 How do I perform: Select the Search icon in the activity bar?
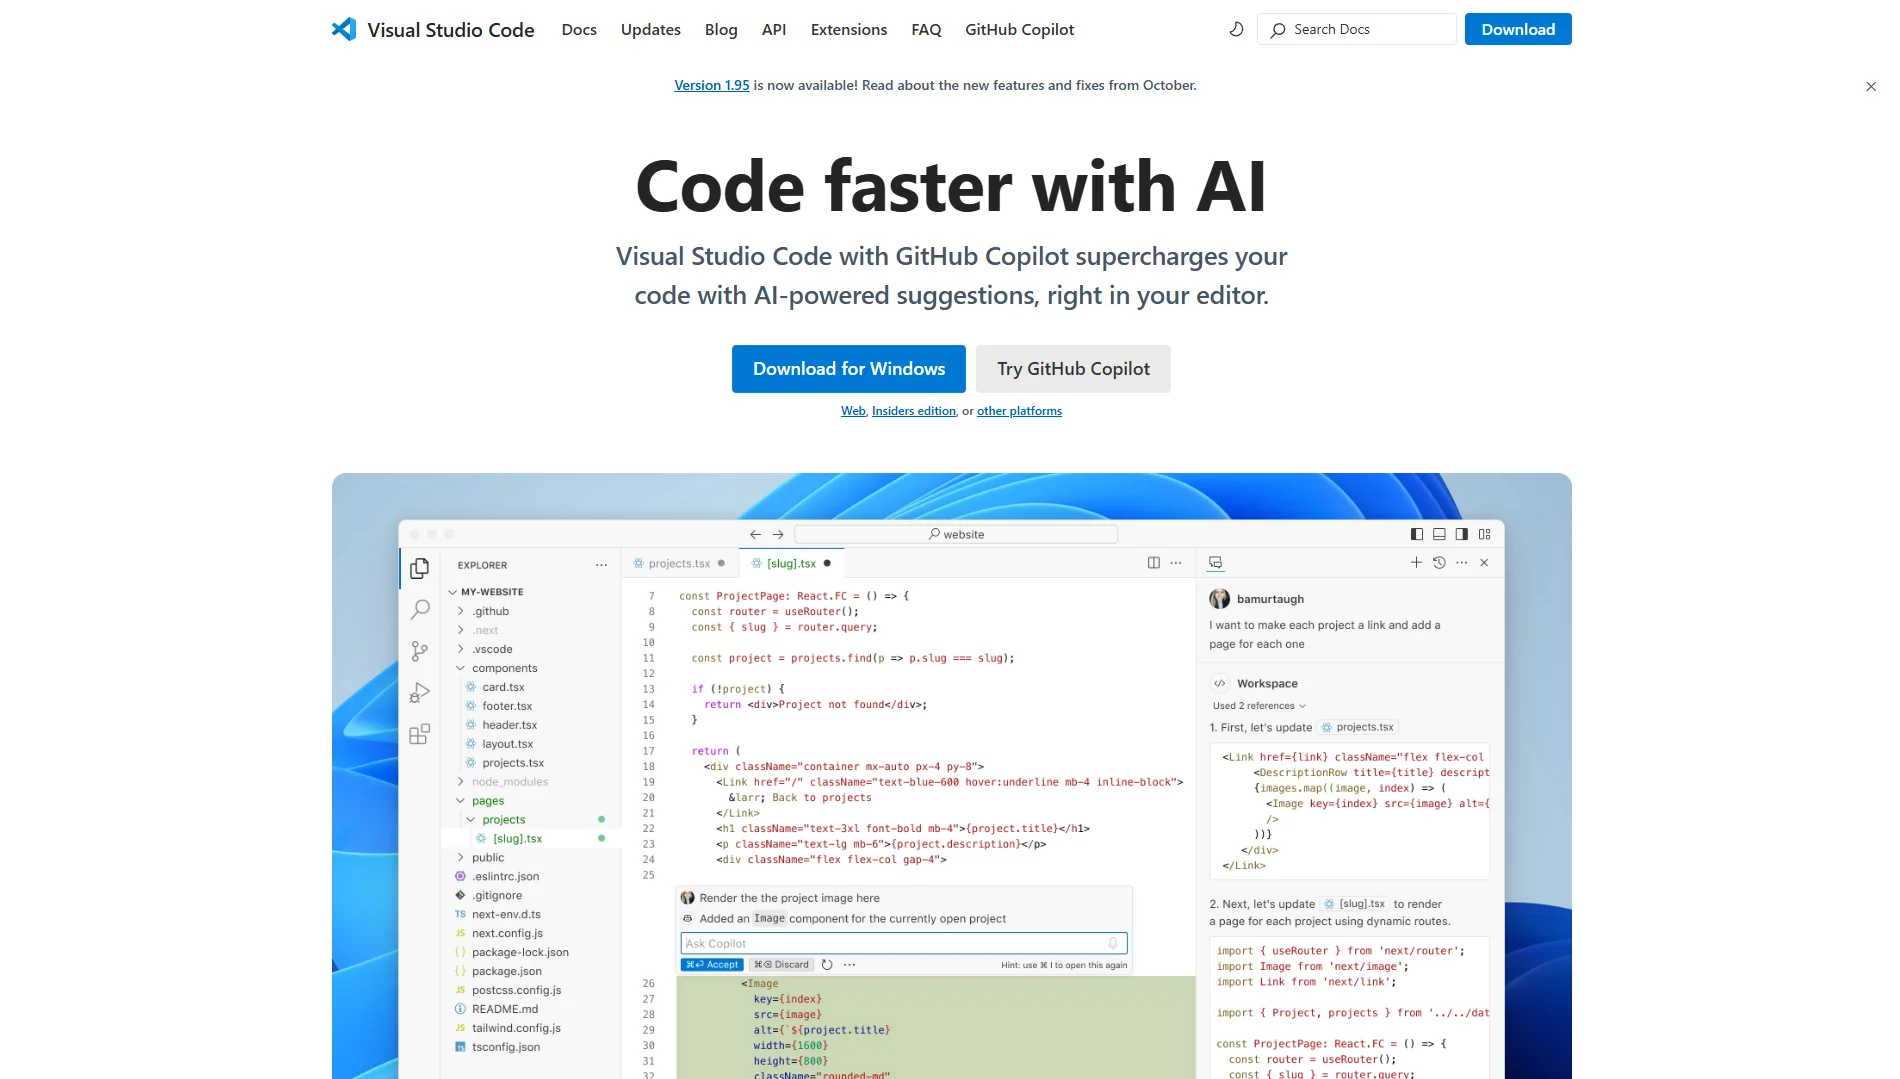click(x=420, y=609)
